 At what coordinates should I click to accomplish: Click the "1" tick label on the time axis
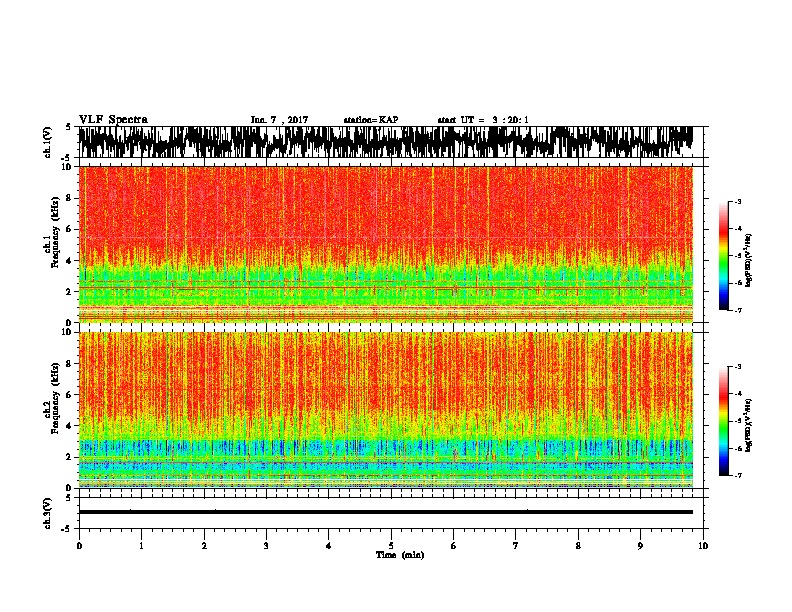[141, 546]
